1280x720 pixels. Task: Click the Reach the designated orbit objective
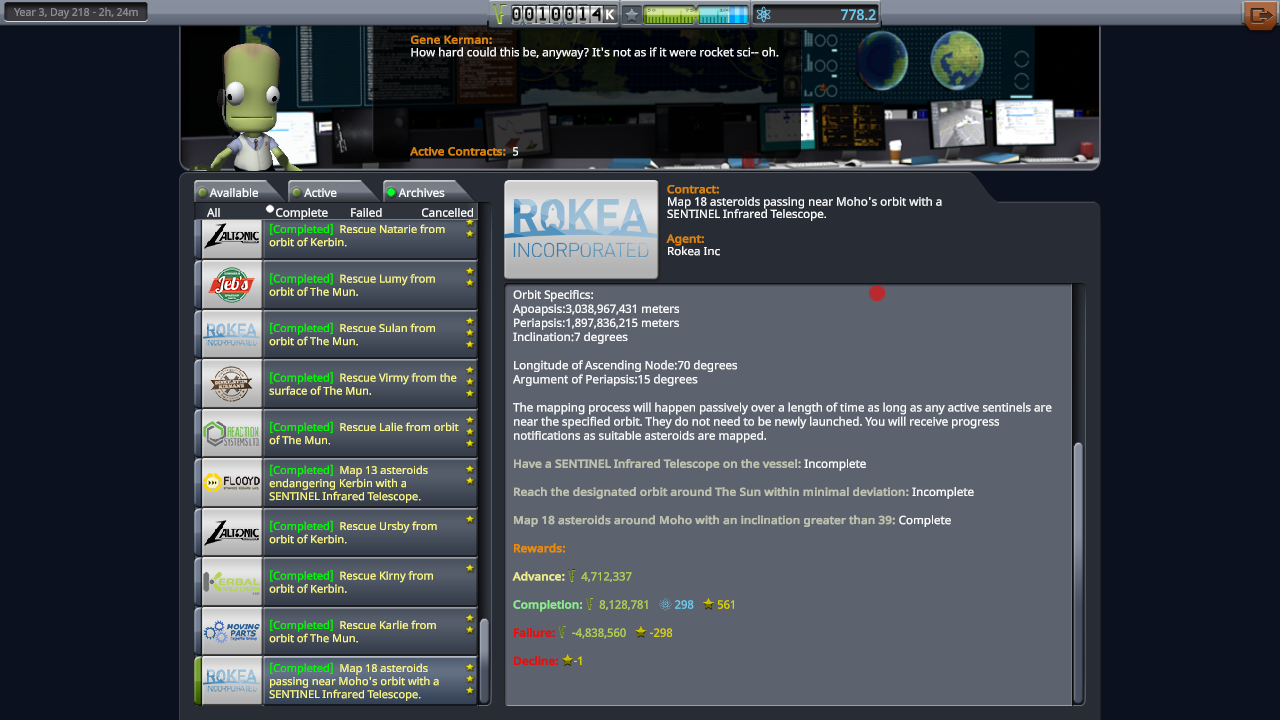pos(743,492)
